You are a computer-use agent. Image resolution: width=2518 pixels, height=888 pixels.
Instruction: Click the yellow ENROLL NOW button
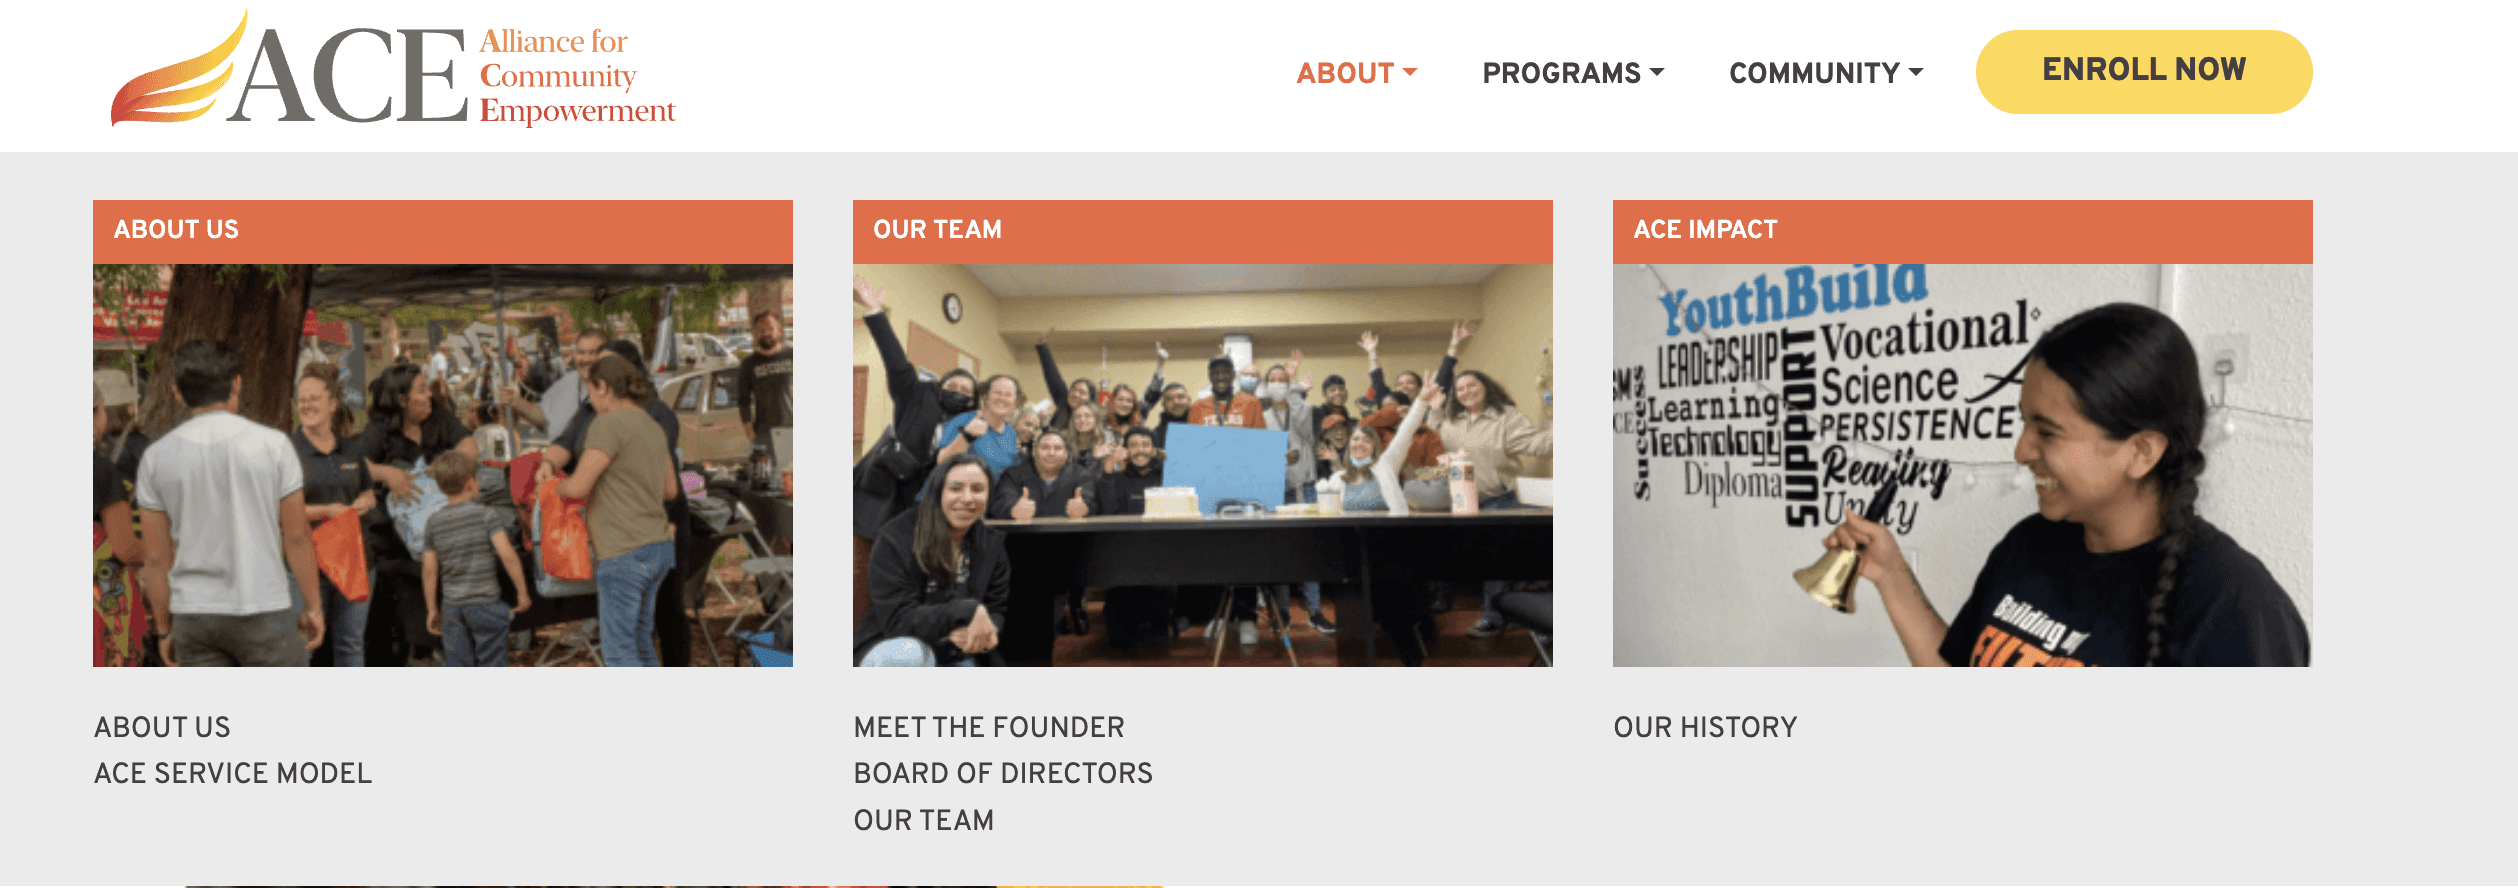pyautogui.click(x=2144, y=71)
